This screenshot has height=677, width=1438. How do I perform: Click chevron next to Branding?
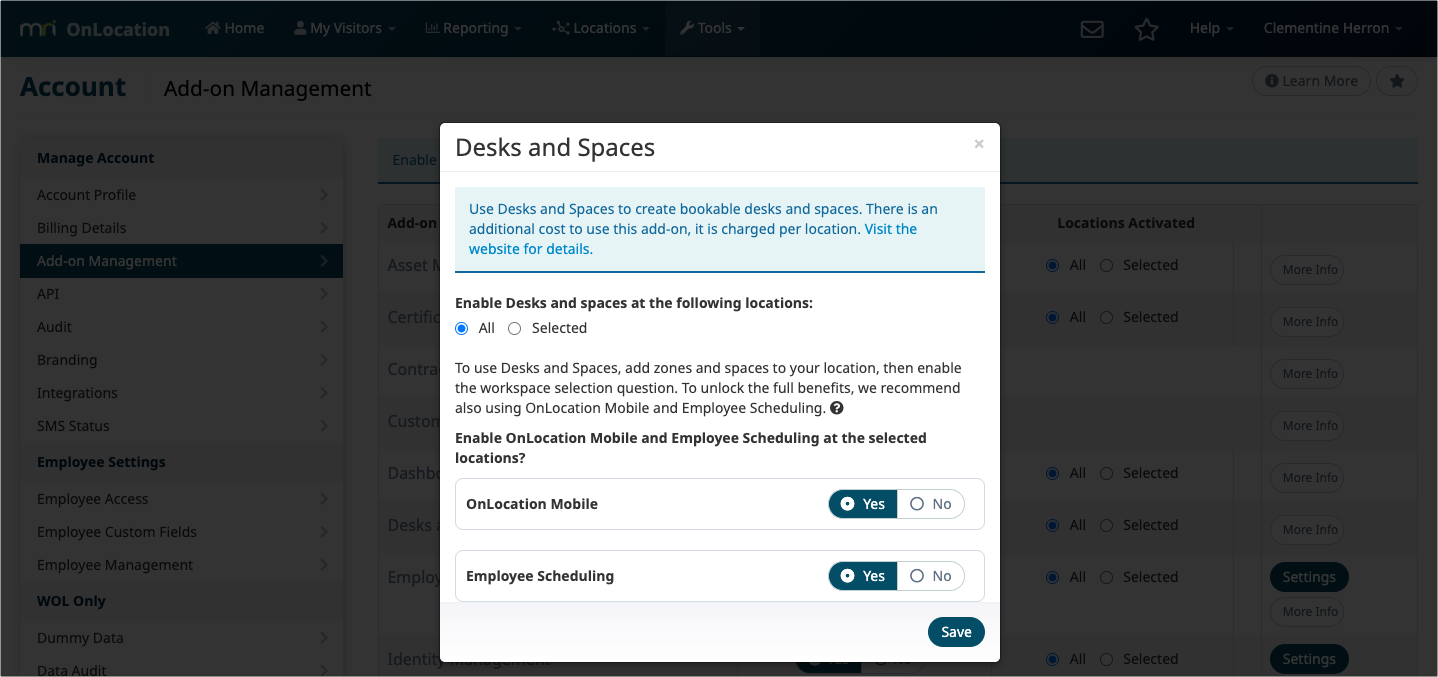click(323, 360)
